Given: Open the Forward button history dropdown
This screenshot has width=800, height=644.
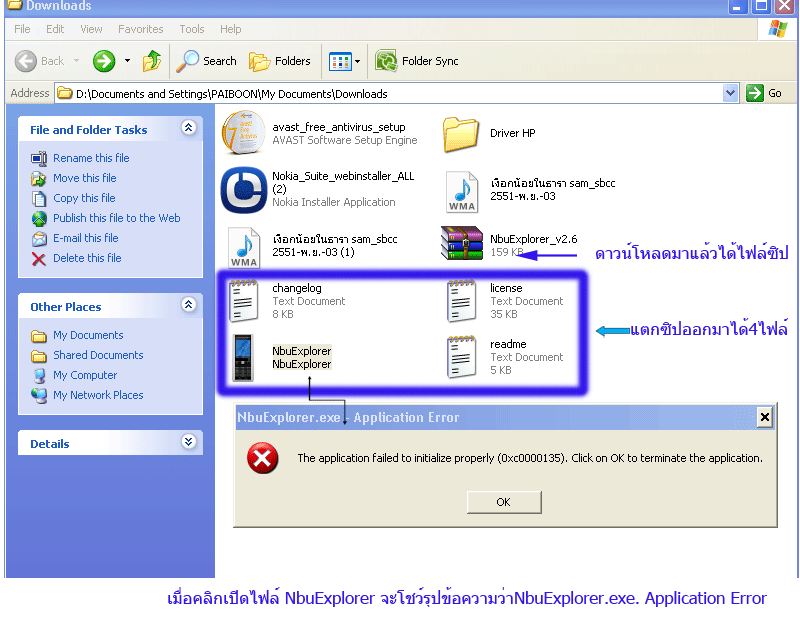Looking at the screenshot, I should 127,61.
